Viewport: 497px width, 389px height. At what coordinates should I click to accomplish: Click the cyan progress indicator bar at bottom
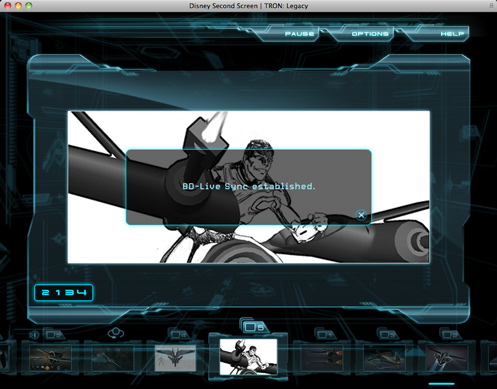(x=441, y=384)
